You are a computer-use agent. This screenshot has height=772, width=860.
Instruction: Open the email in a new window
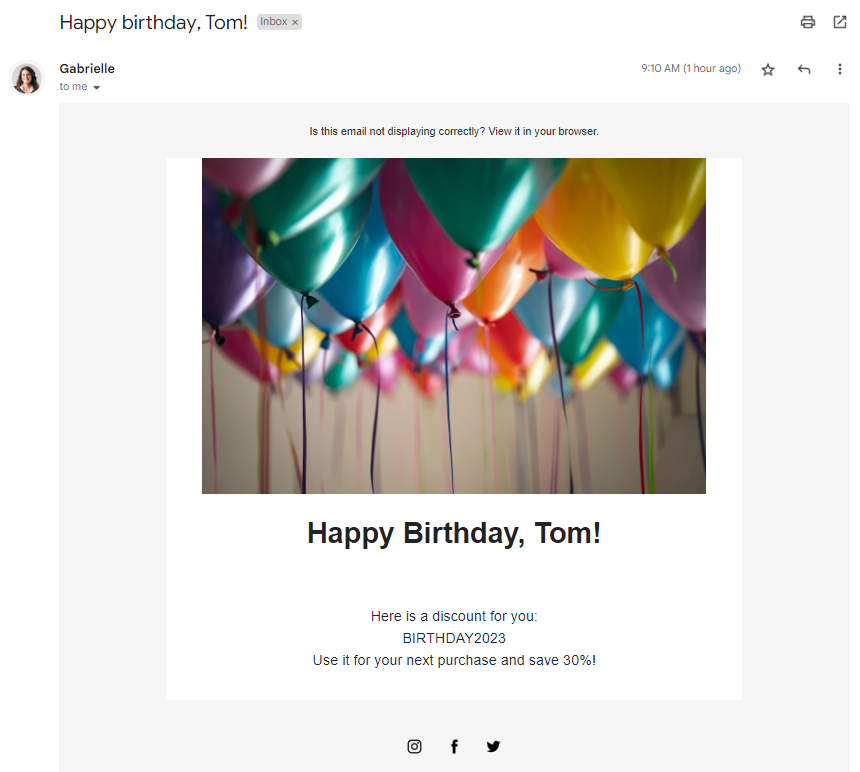click(840, 22)
